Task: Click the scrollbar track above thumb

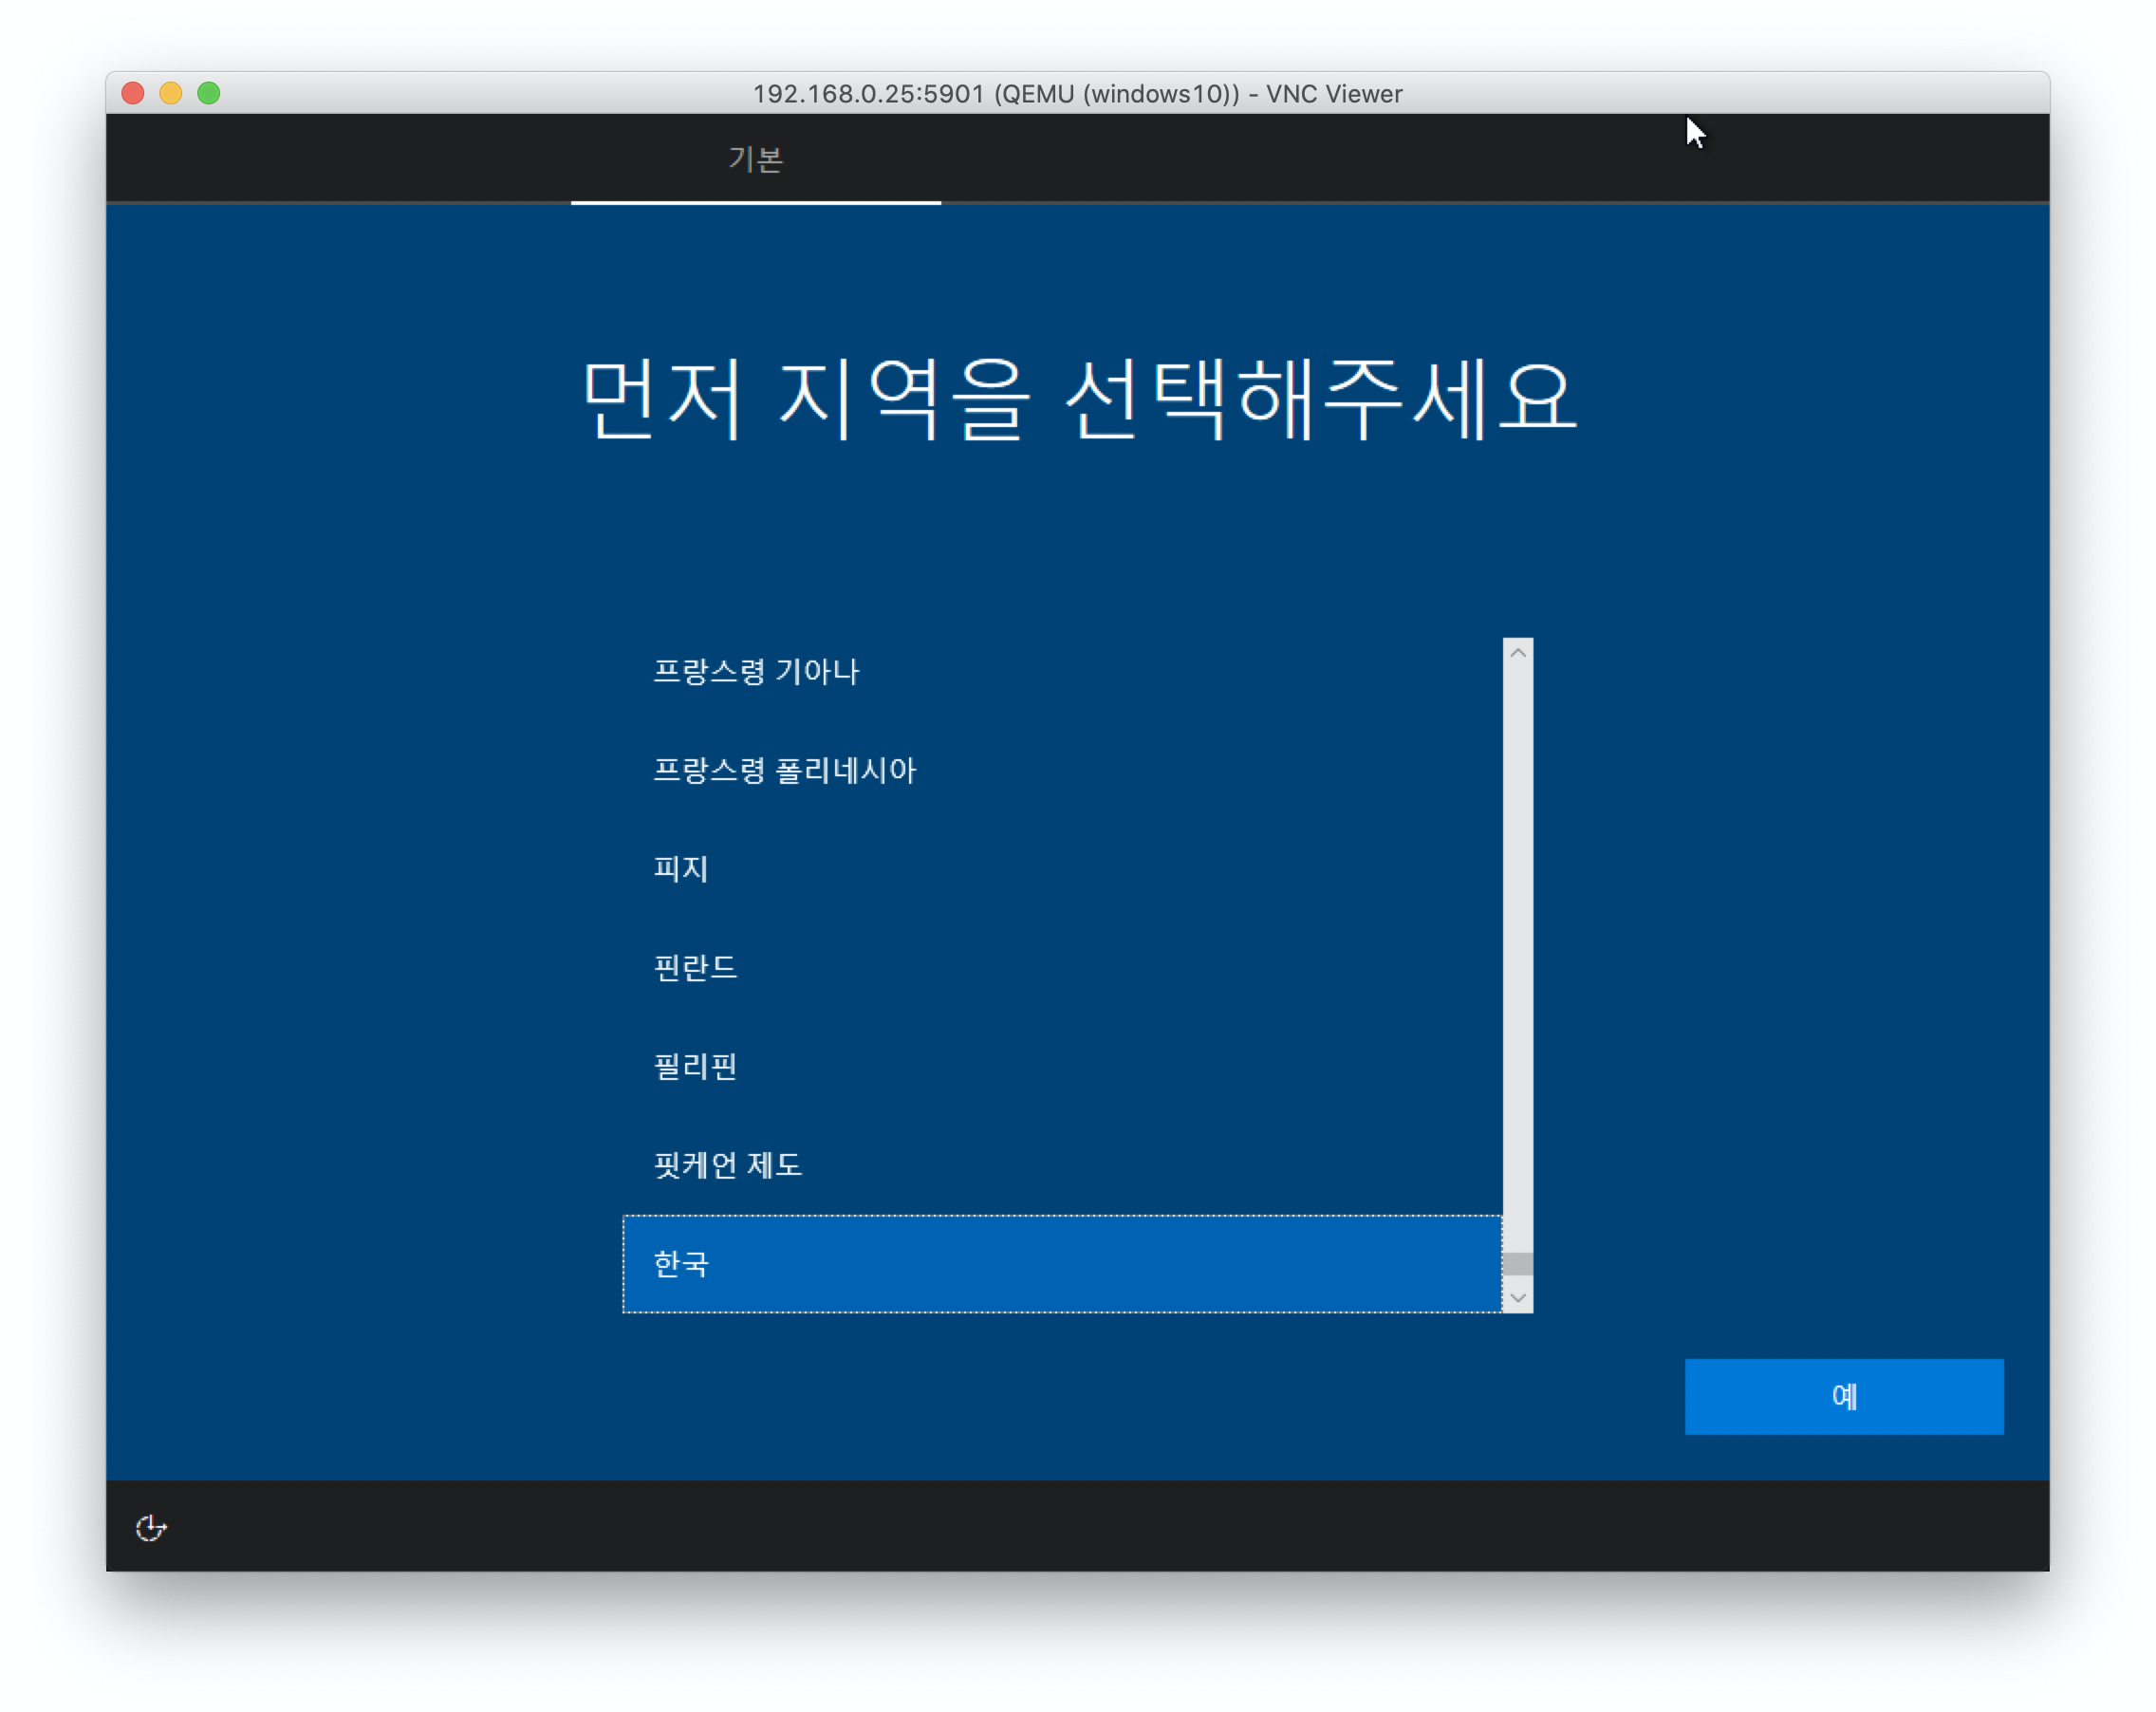Action: point(1517,950)
